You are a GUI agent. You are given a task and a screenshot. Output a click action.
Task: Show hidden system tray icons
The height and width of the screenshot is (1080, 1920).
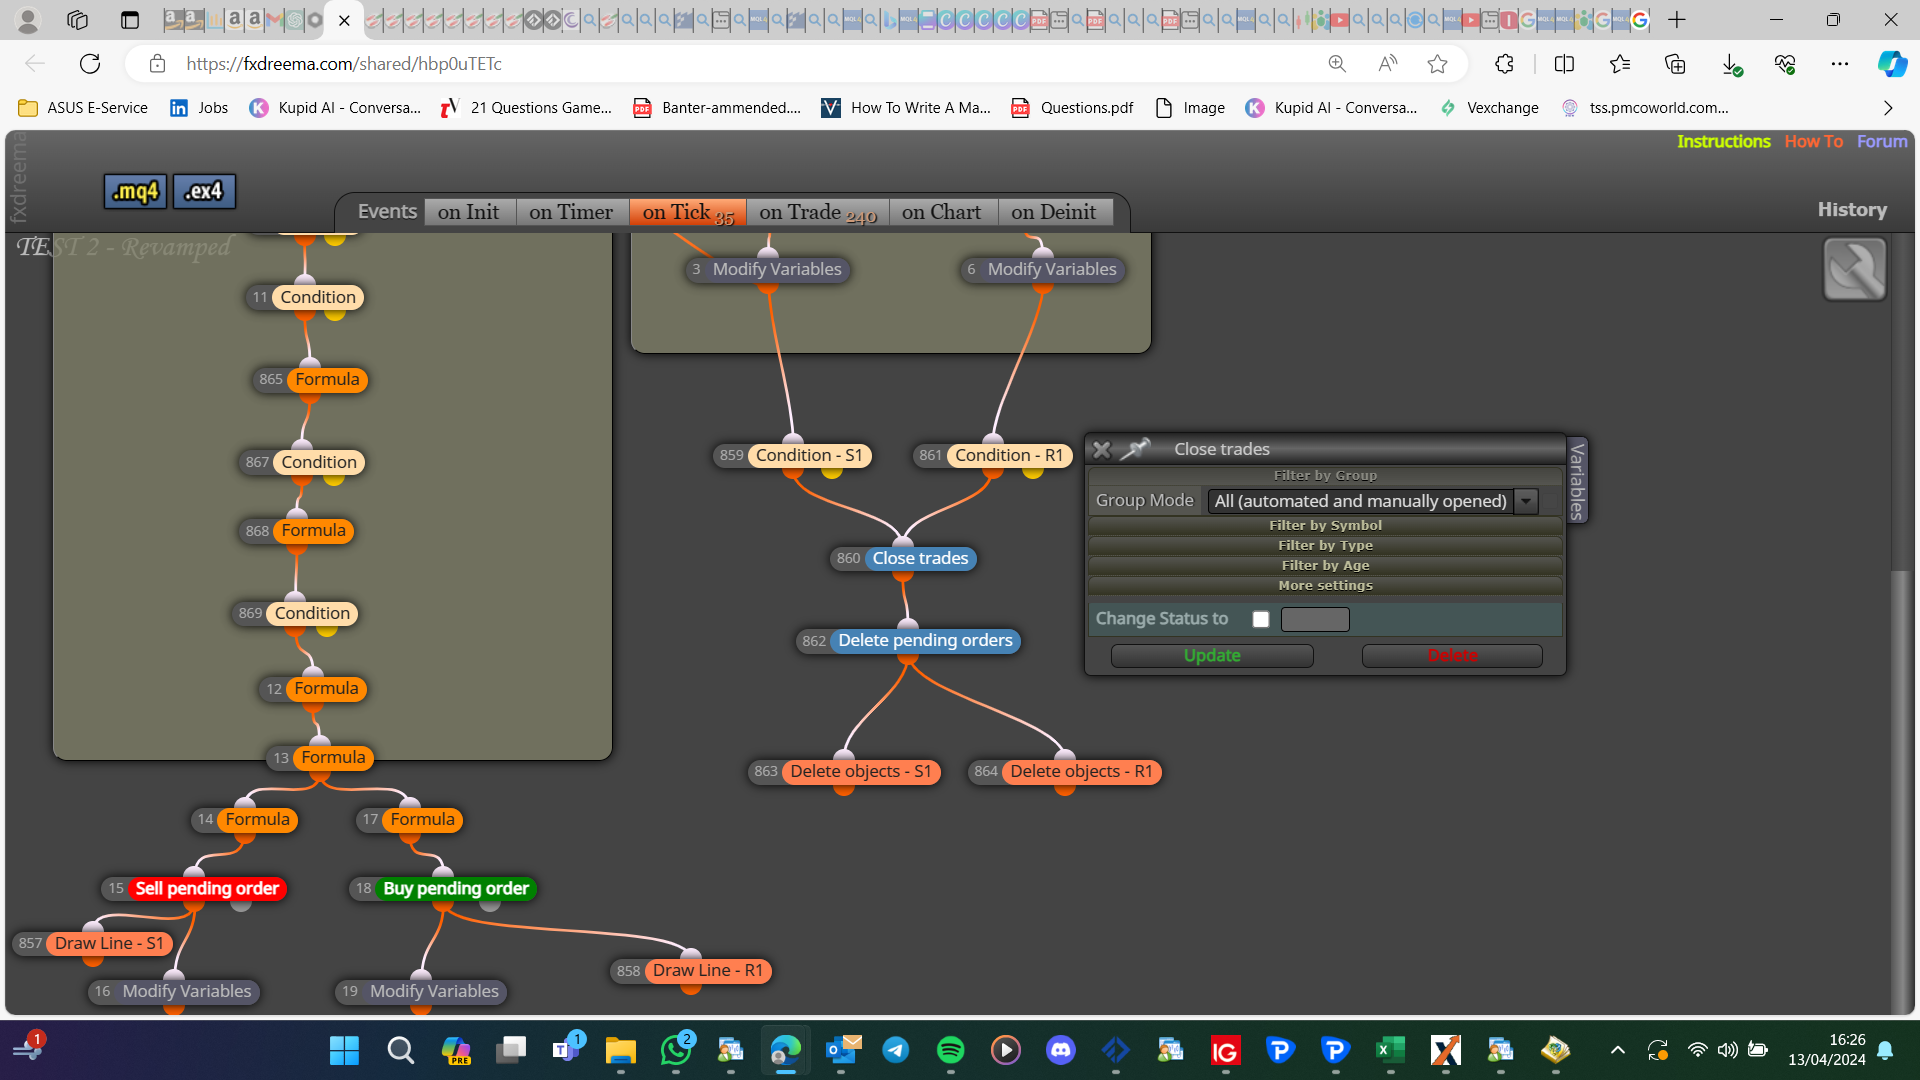(x=1617, y=1050)
